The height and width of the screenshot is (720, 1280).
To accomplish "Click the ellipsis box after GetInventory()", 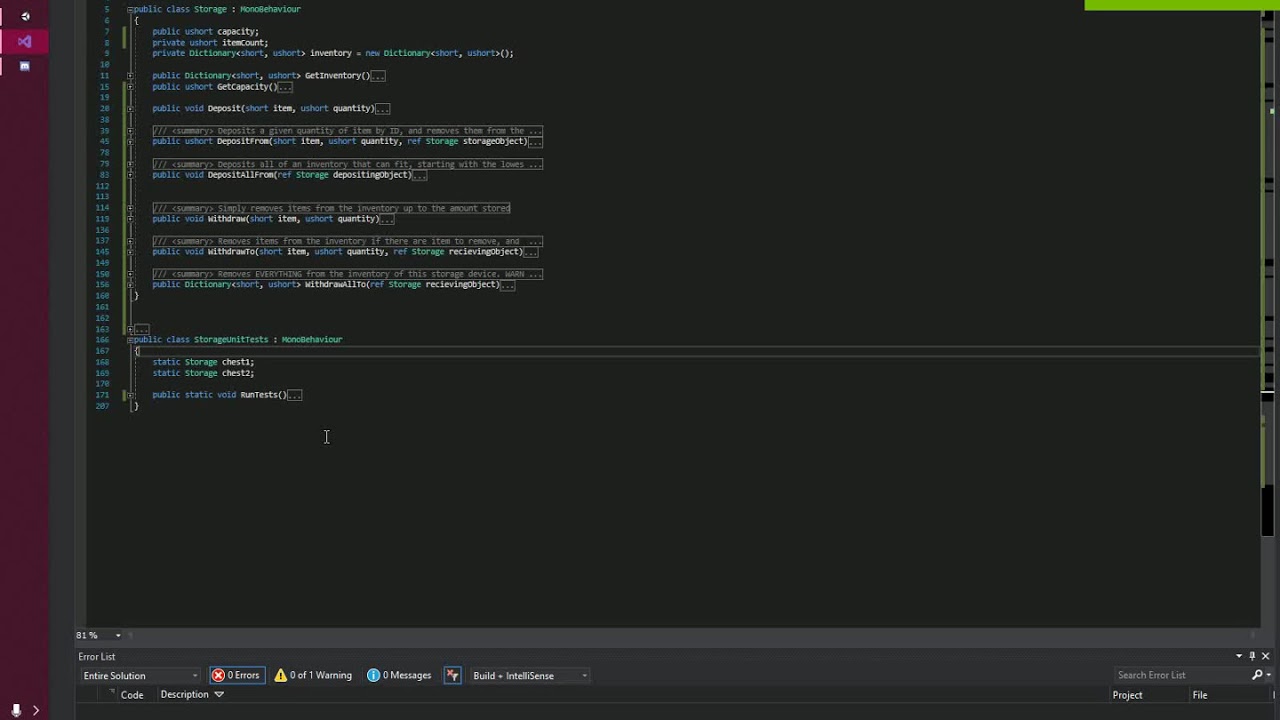I will pos(377,76).
